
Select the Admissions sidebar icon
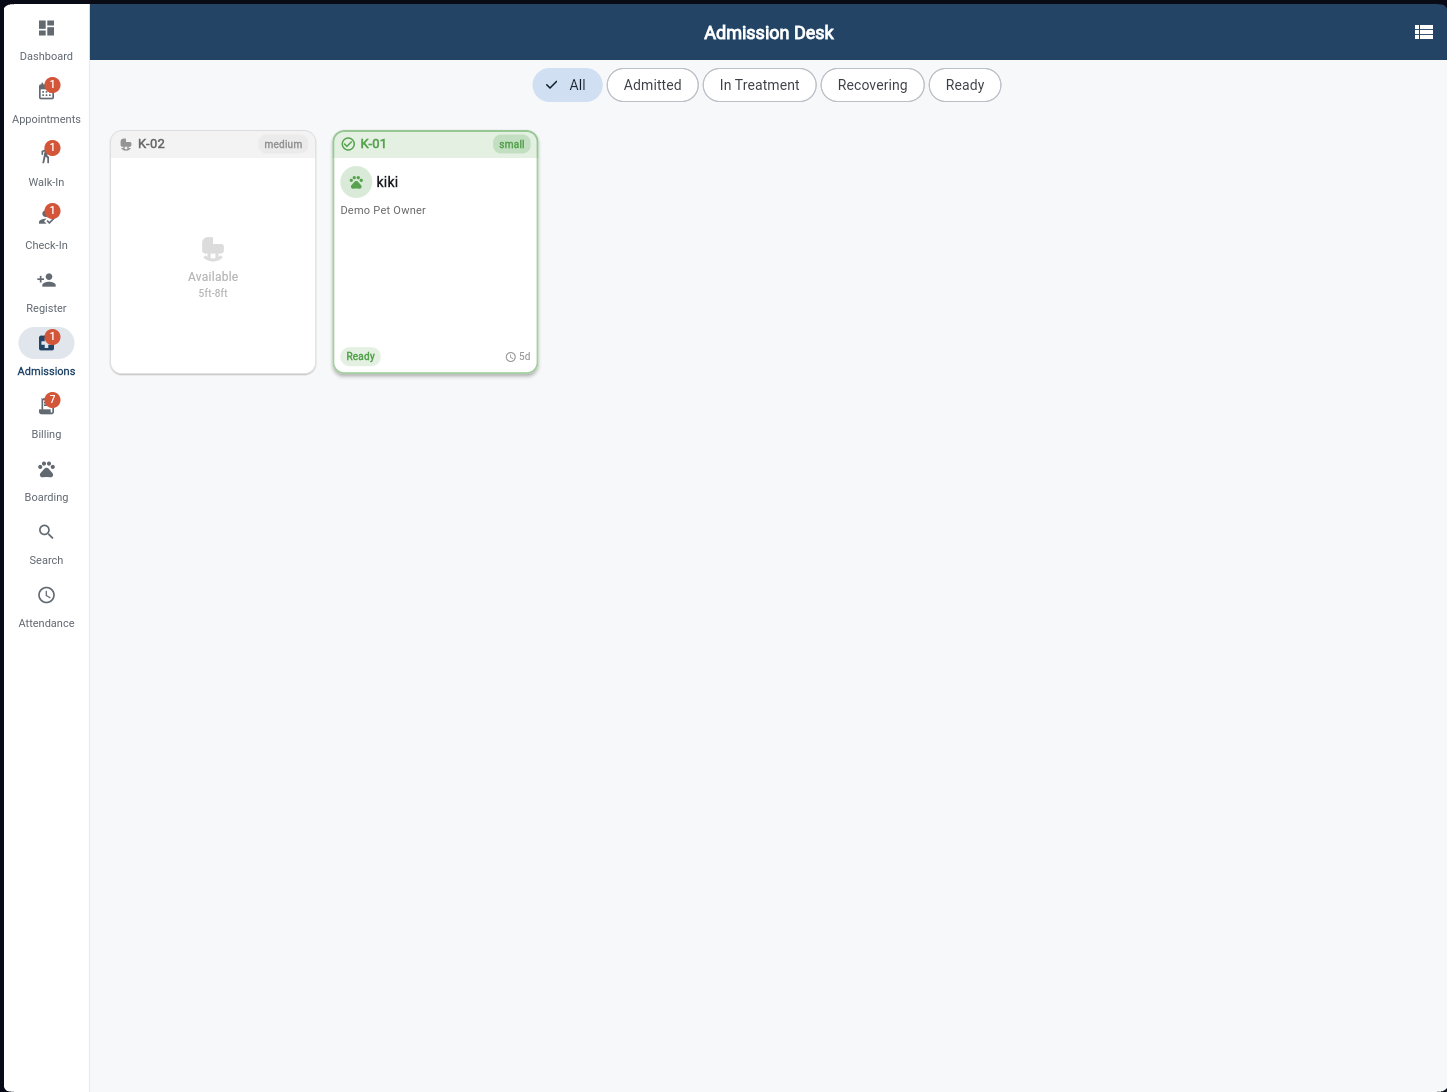(x=46, y=344)
